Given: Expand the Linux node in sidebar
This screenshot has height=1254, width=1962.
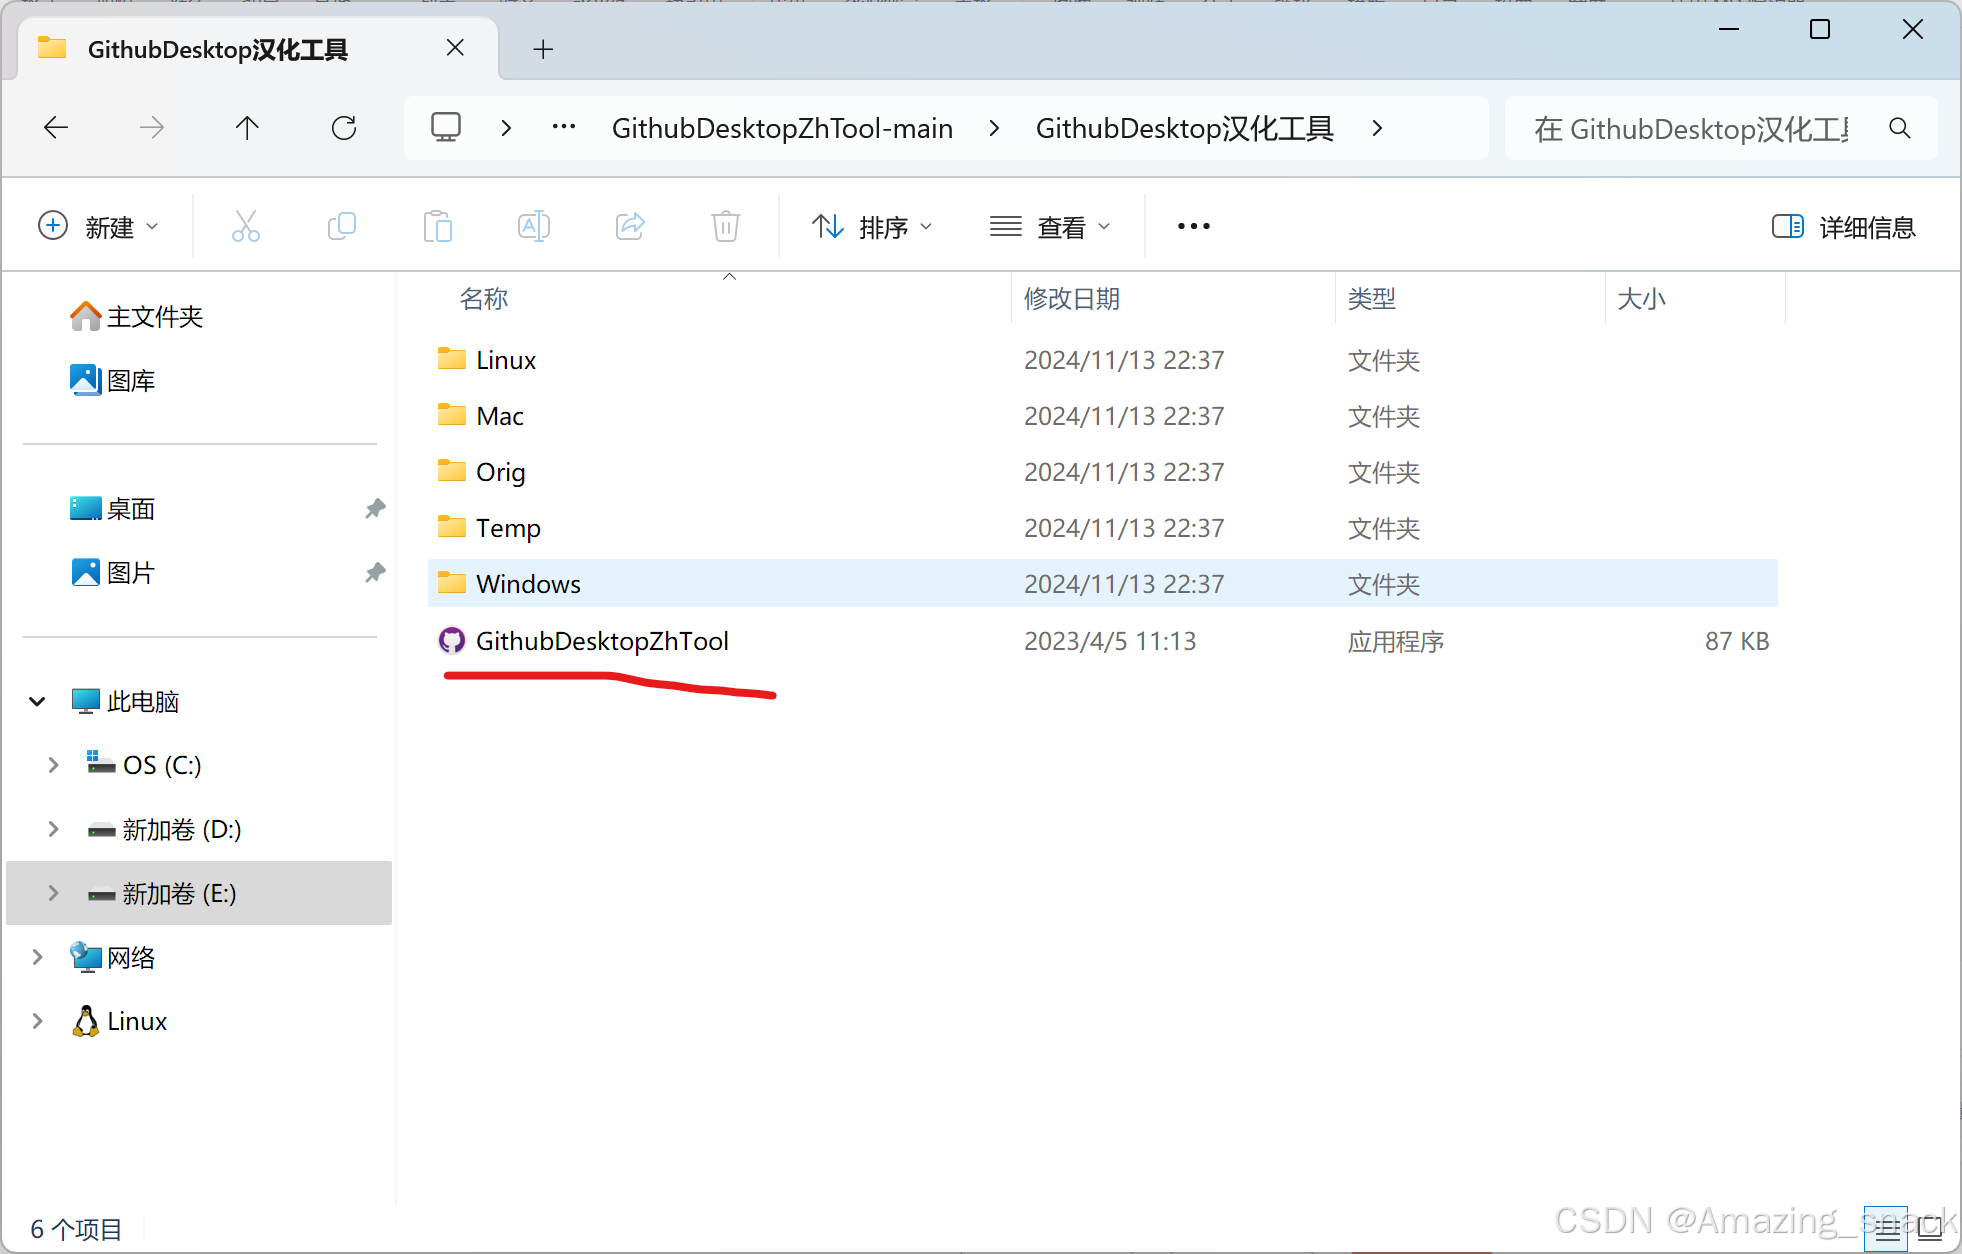Looking at the screenshot, I should click(x=37, y=1021).
